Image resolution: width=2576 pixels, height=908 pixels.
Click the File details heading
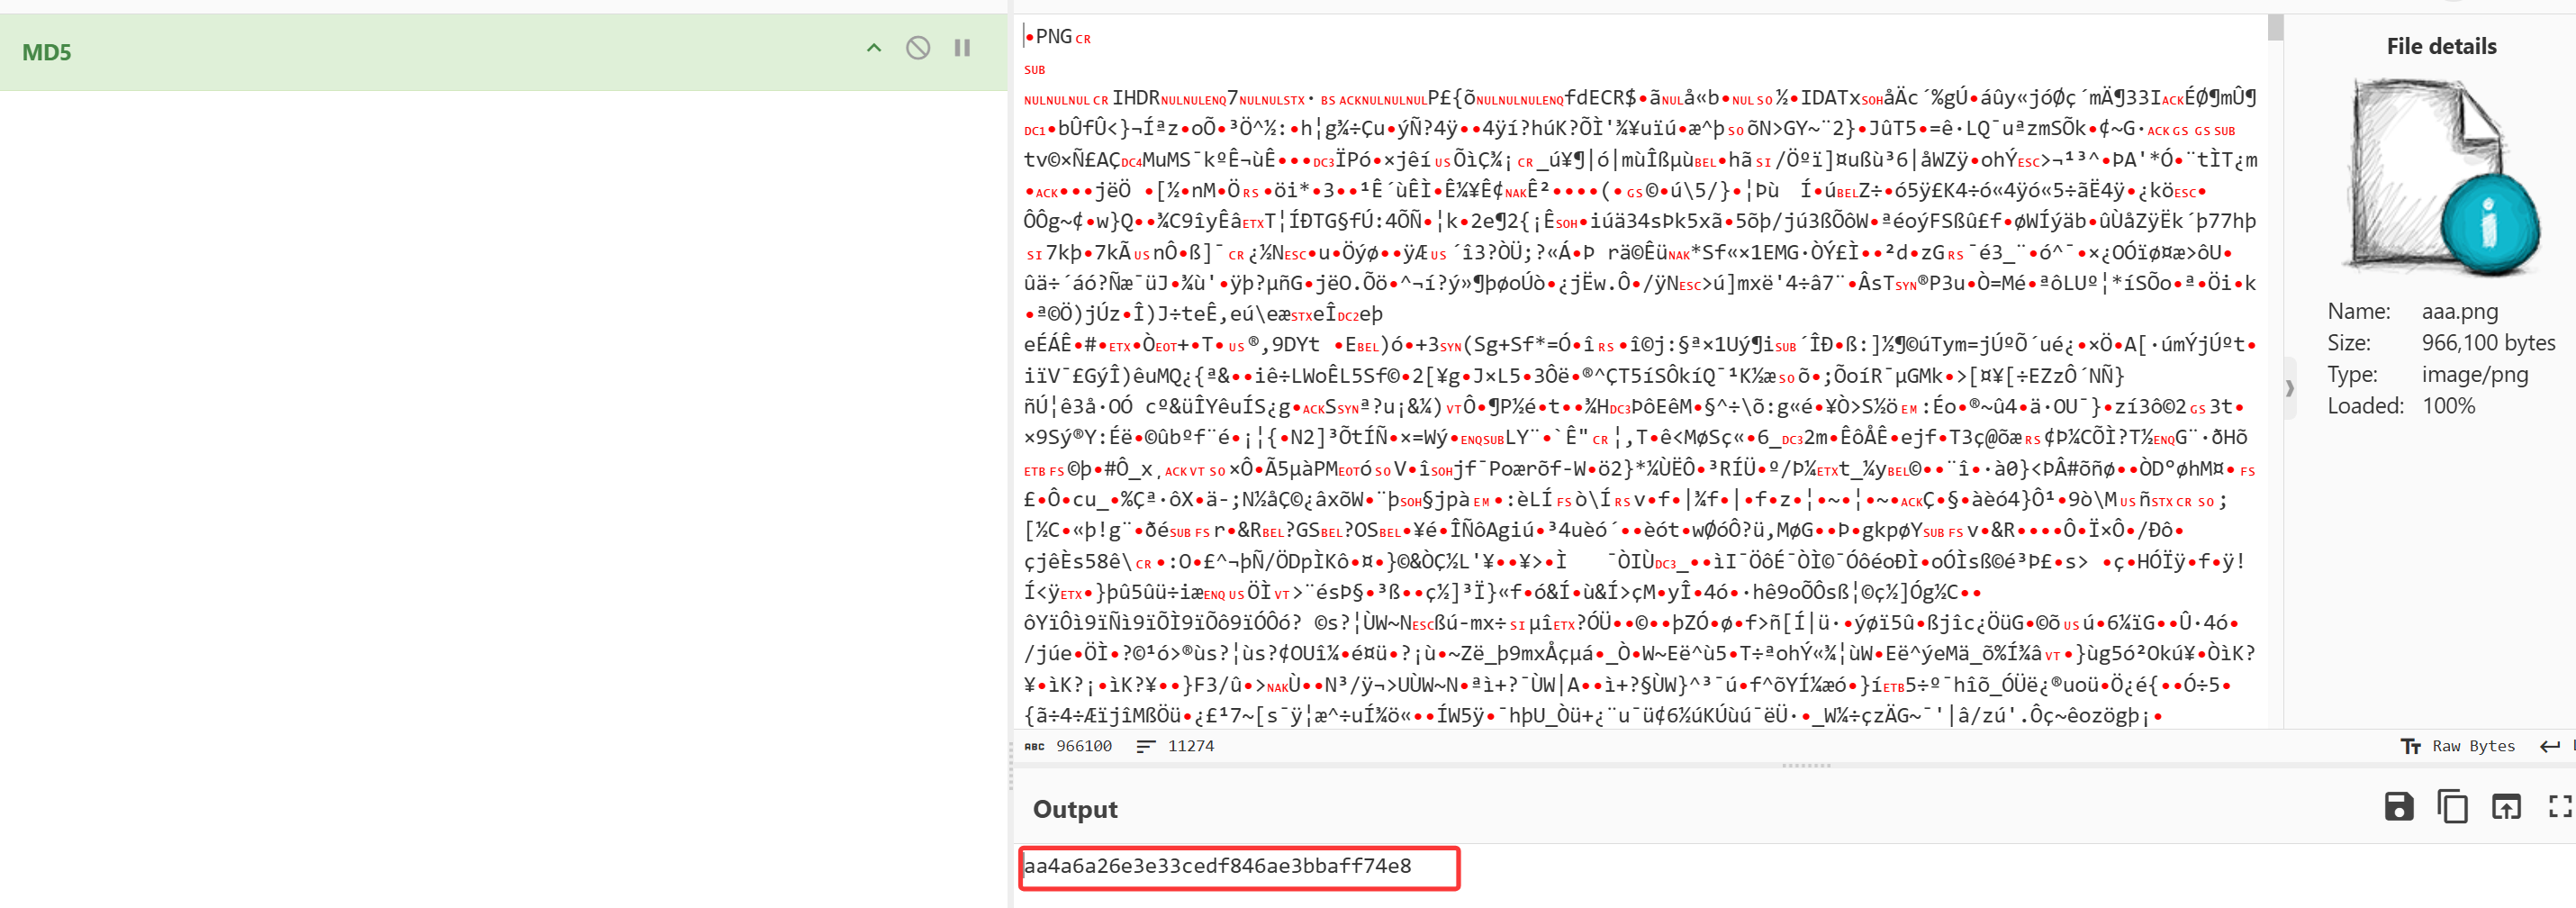2441,46
